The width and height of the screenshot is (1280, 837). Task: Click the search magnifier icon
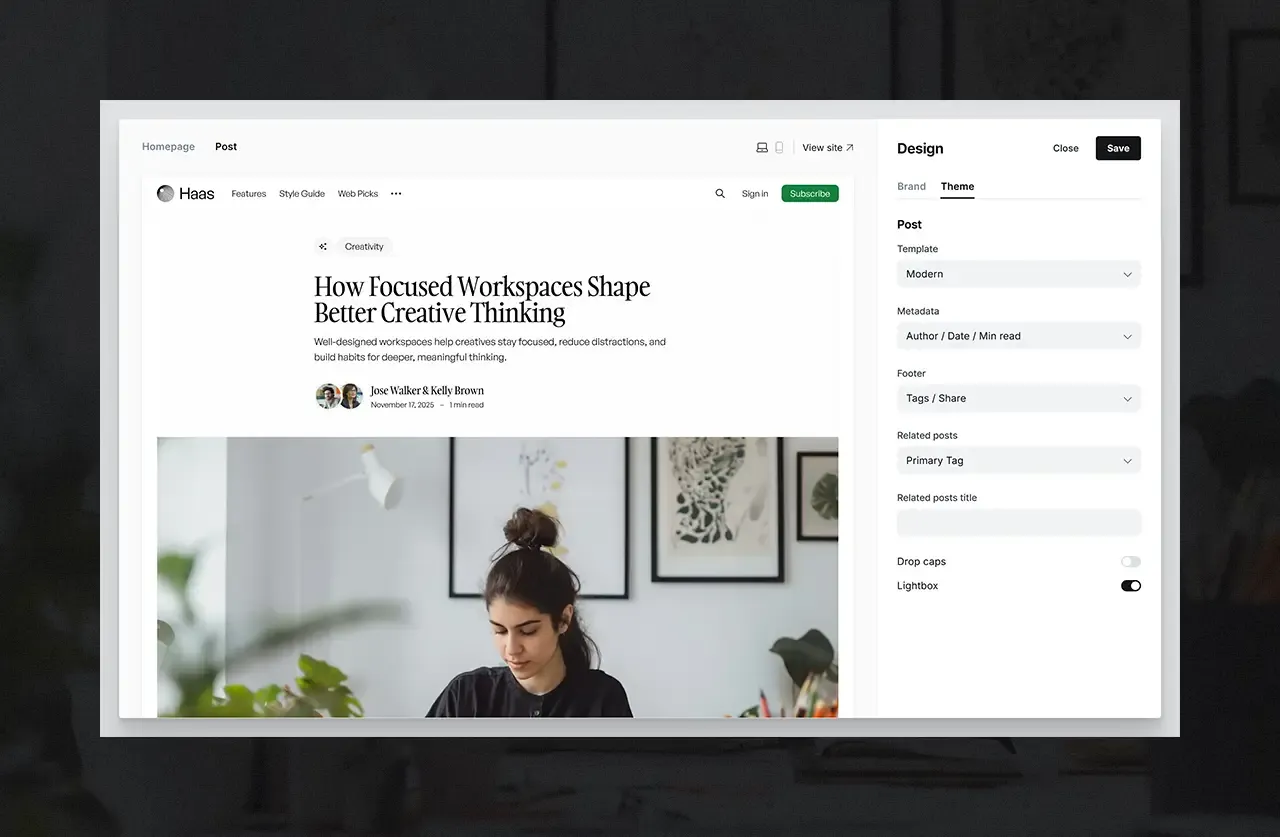point(720,194)
